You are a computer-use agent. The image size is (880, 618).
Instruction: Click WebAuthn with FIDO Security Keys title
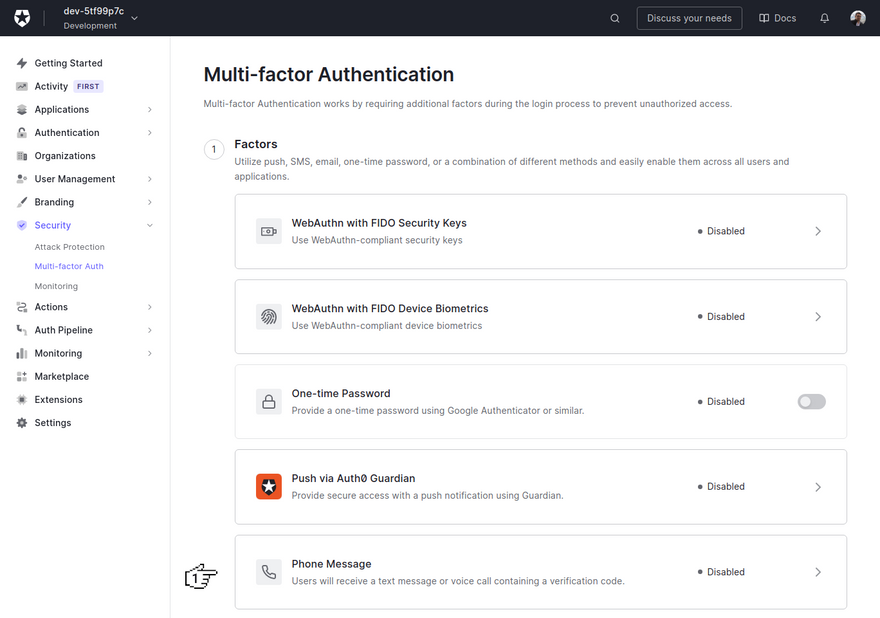click(379, 223)
